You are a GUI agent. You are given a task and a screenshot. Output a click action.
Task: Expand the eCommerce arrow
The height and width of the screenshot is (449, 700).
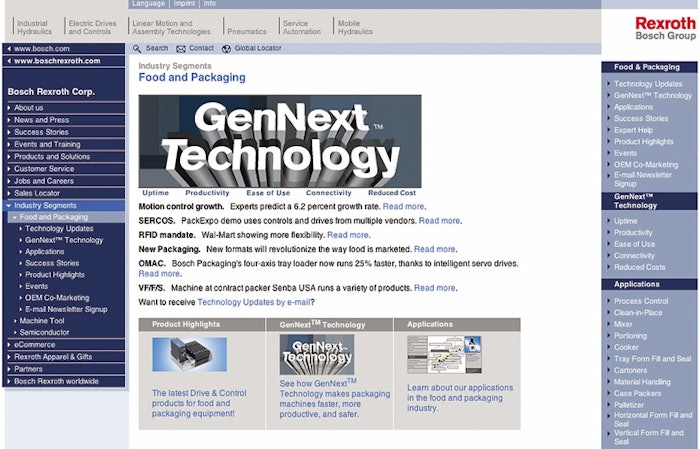[x=9, y=345]
